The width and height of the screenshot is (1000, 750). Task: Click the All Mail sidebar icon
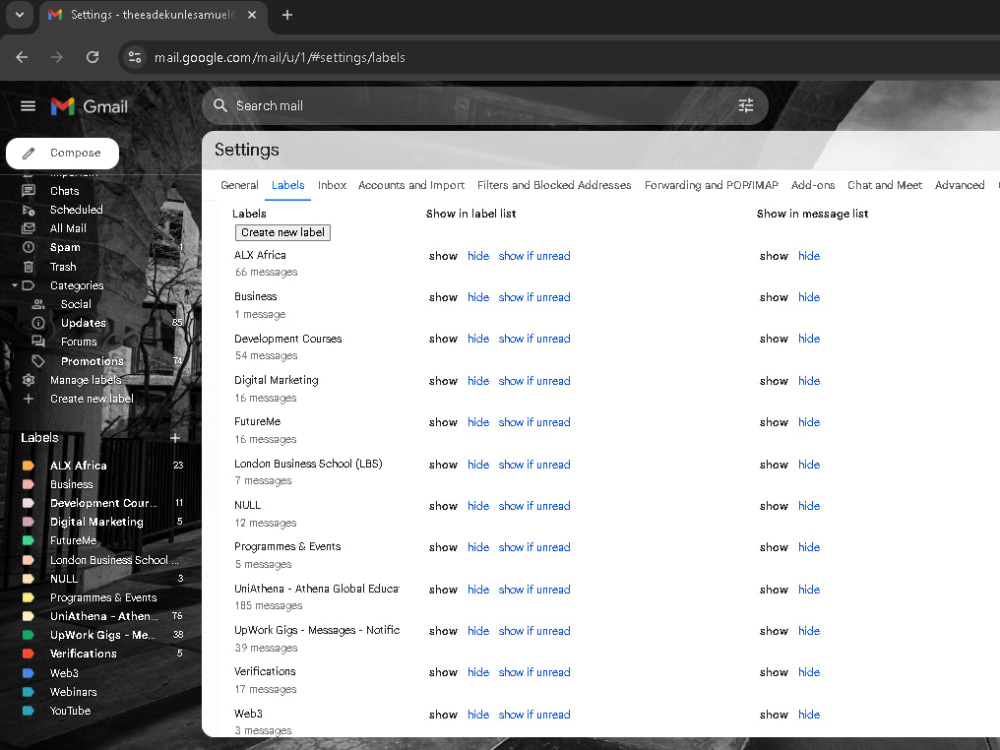(28, 228)
